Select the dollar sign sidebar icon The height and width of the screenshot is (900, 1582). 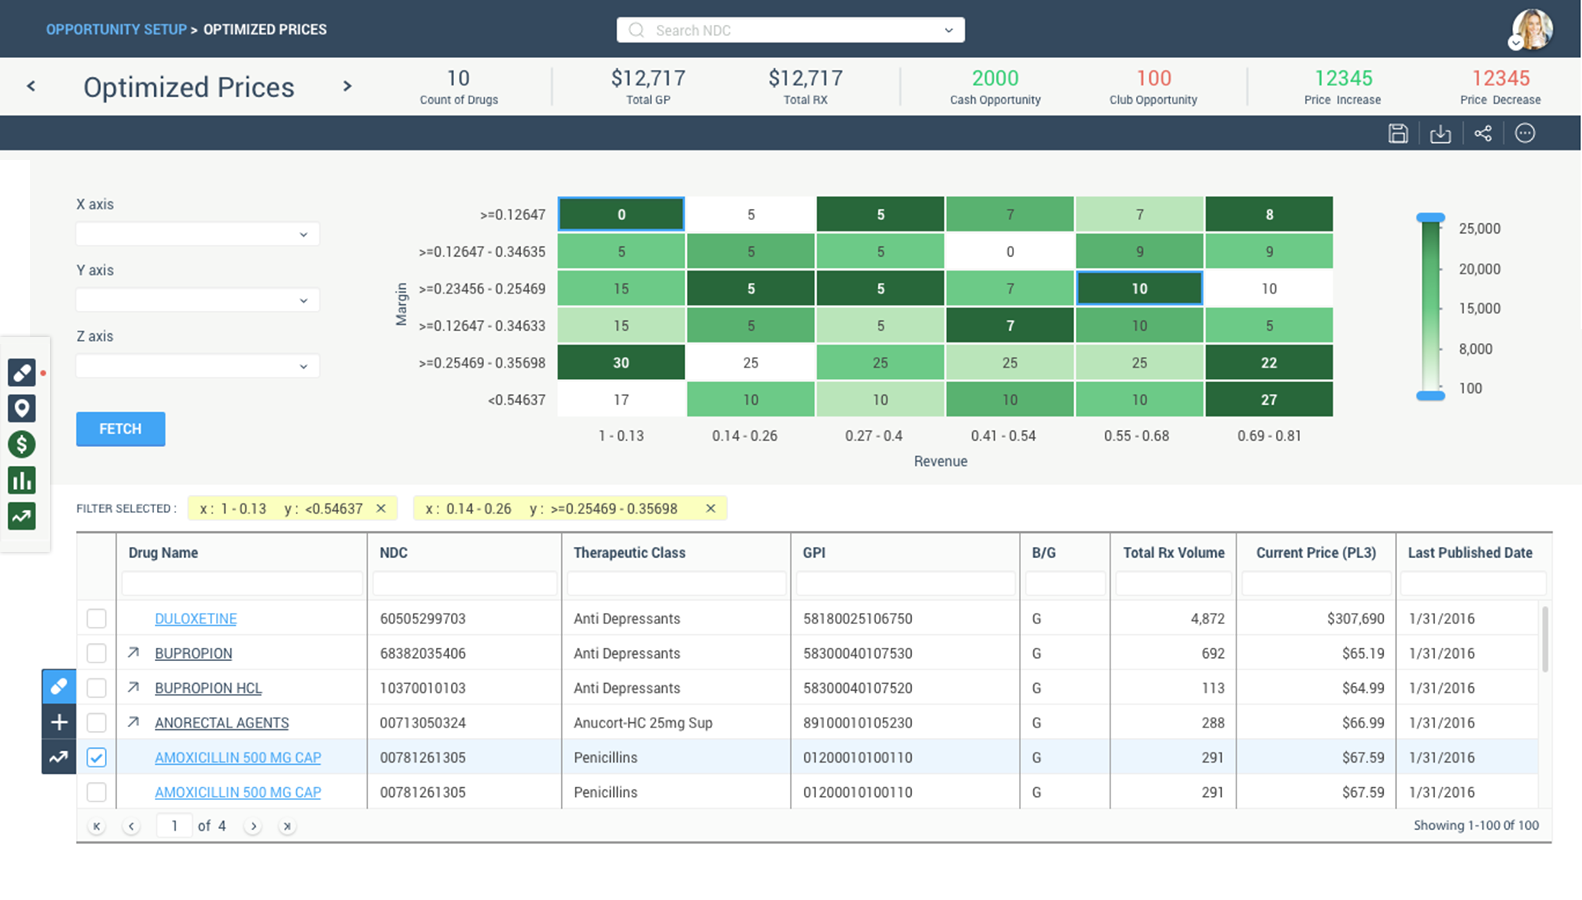point(21,444)
